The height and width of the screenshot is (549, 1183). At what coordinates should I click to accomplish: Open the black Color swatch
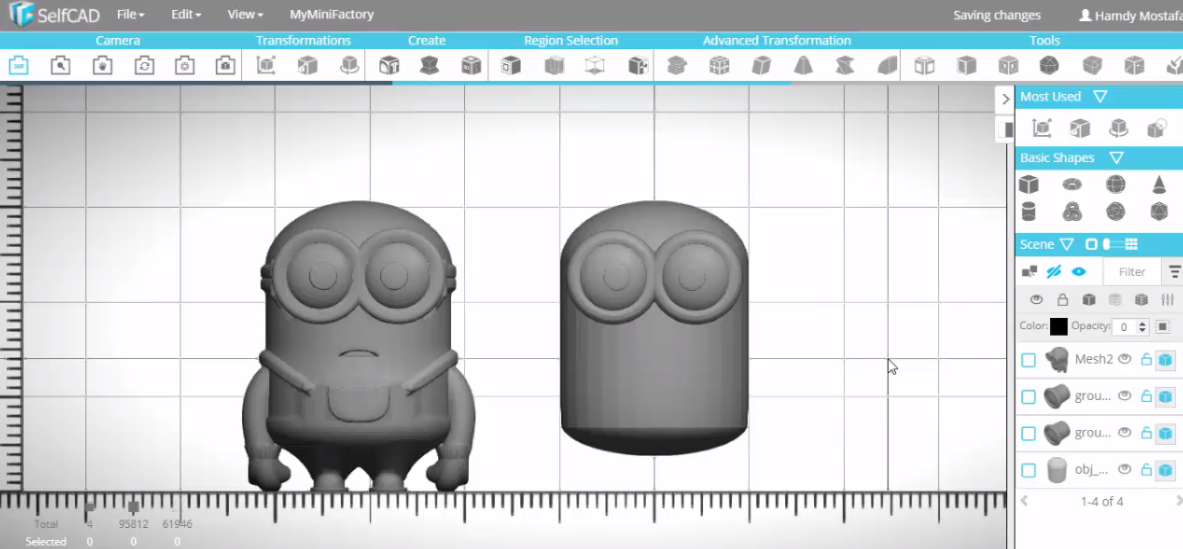click(x=1059, y=327)
